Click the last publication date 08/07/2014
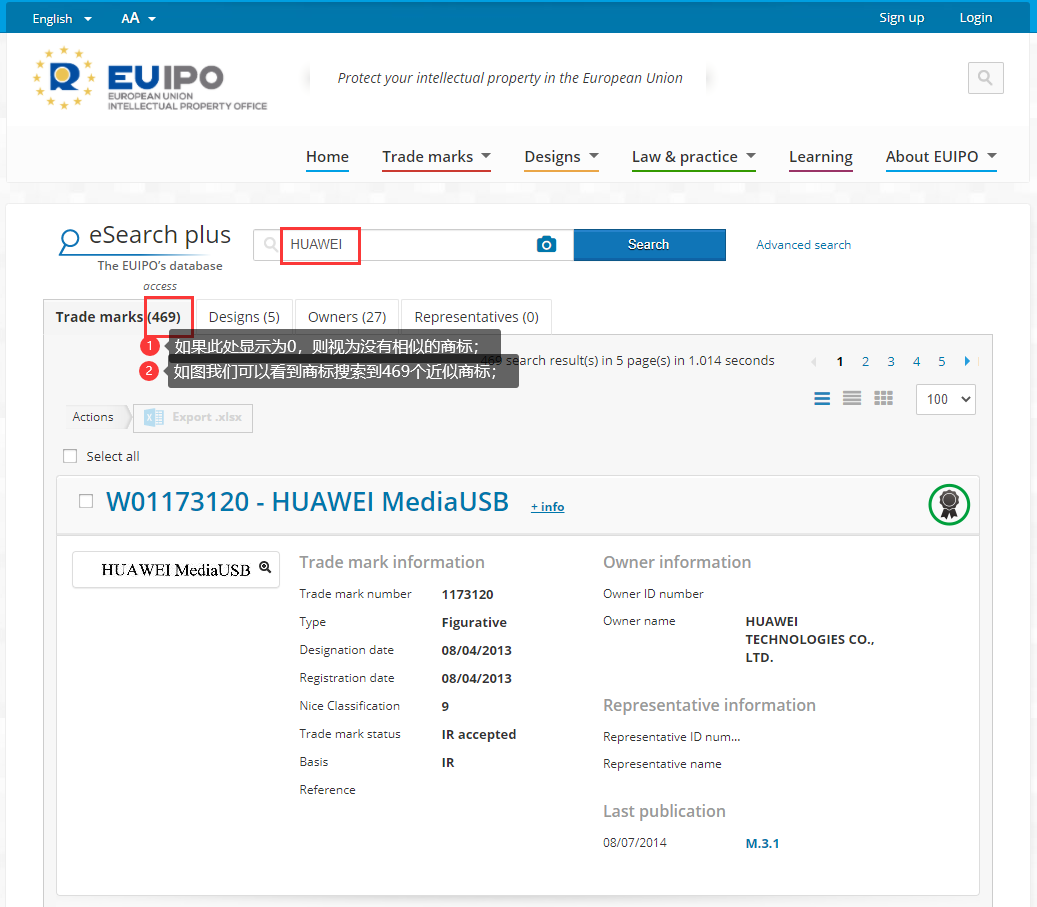1037x907 pixels. 635,843
